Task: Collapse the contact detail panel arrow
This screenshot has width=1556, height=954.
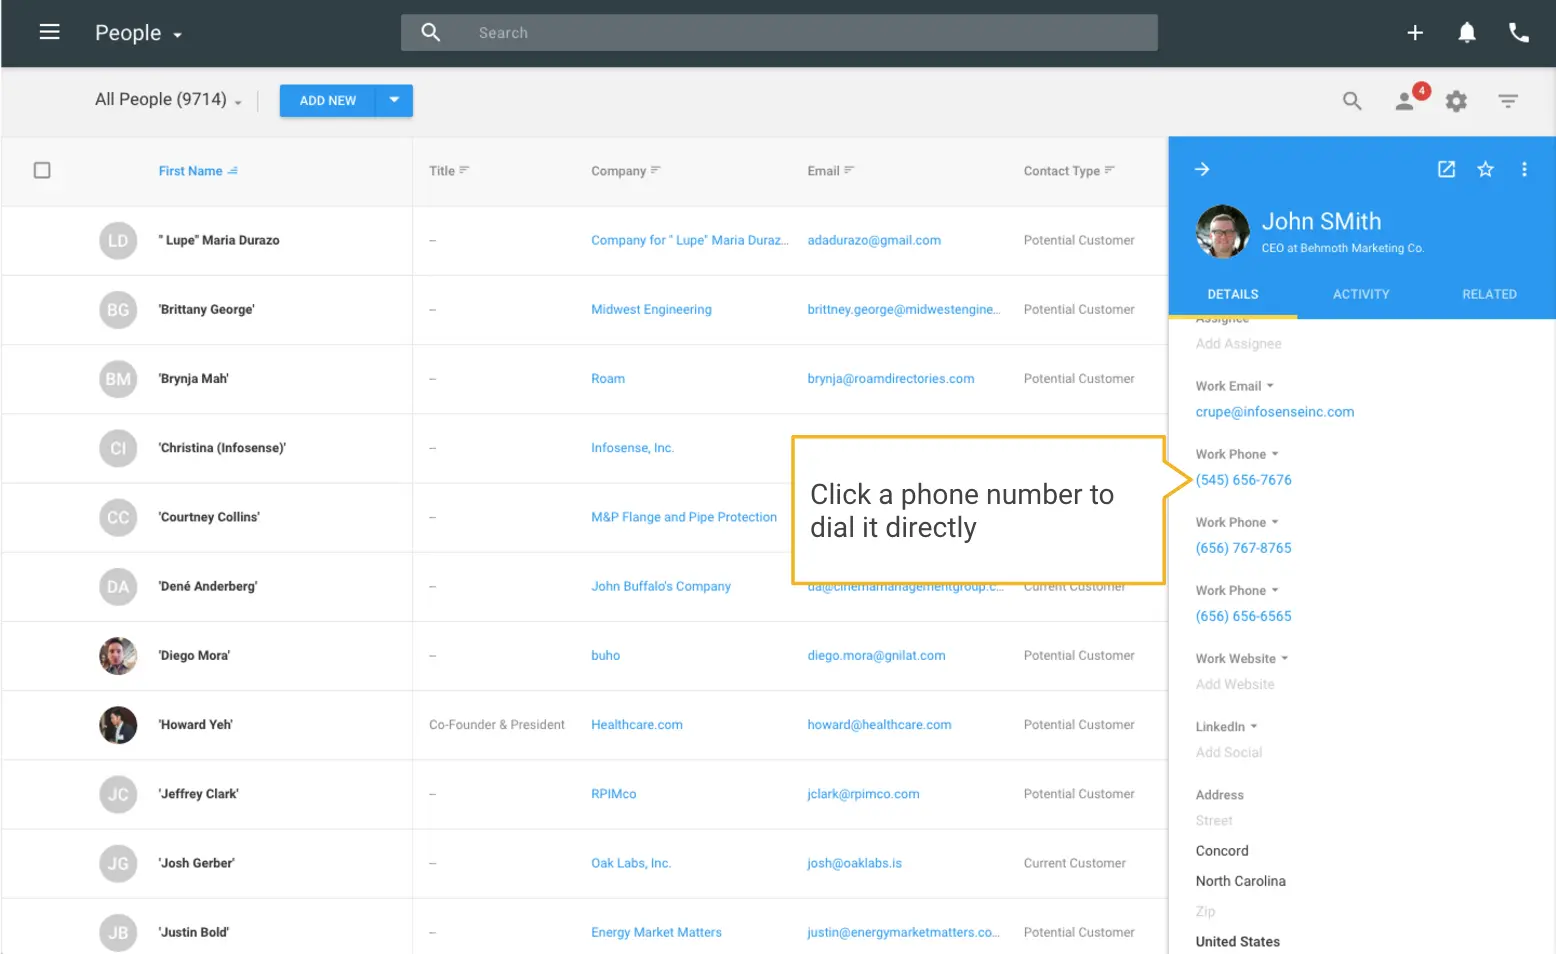Action: click(1202, 170)
